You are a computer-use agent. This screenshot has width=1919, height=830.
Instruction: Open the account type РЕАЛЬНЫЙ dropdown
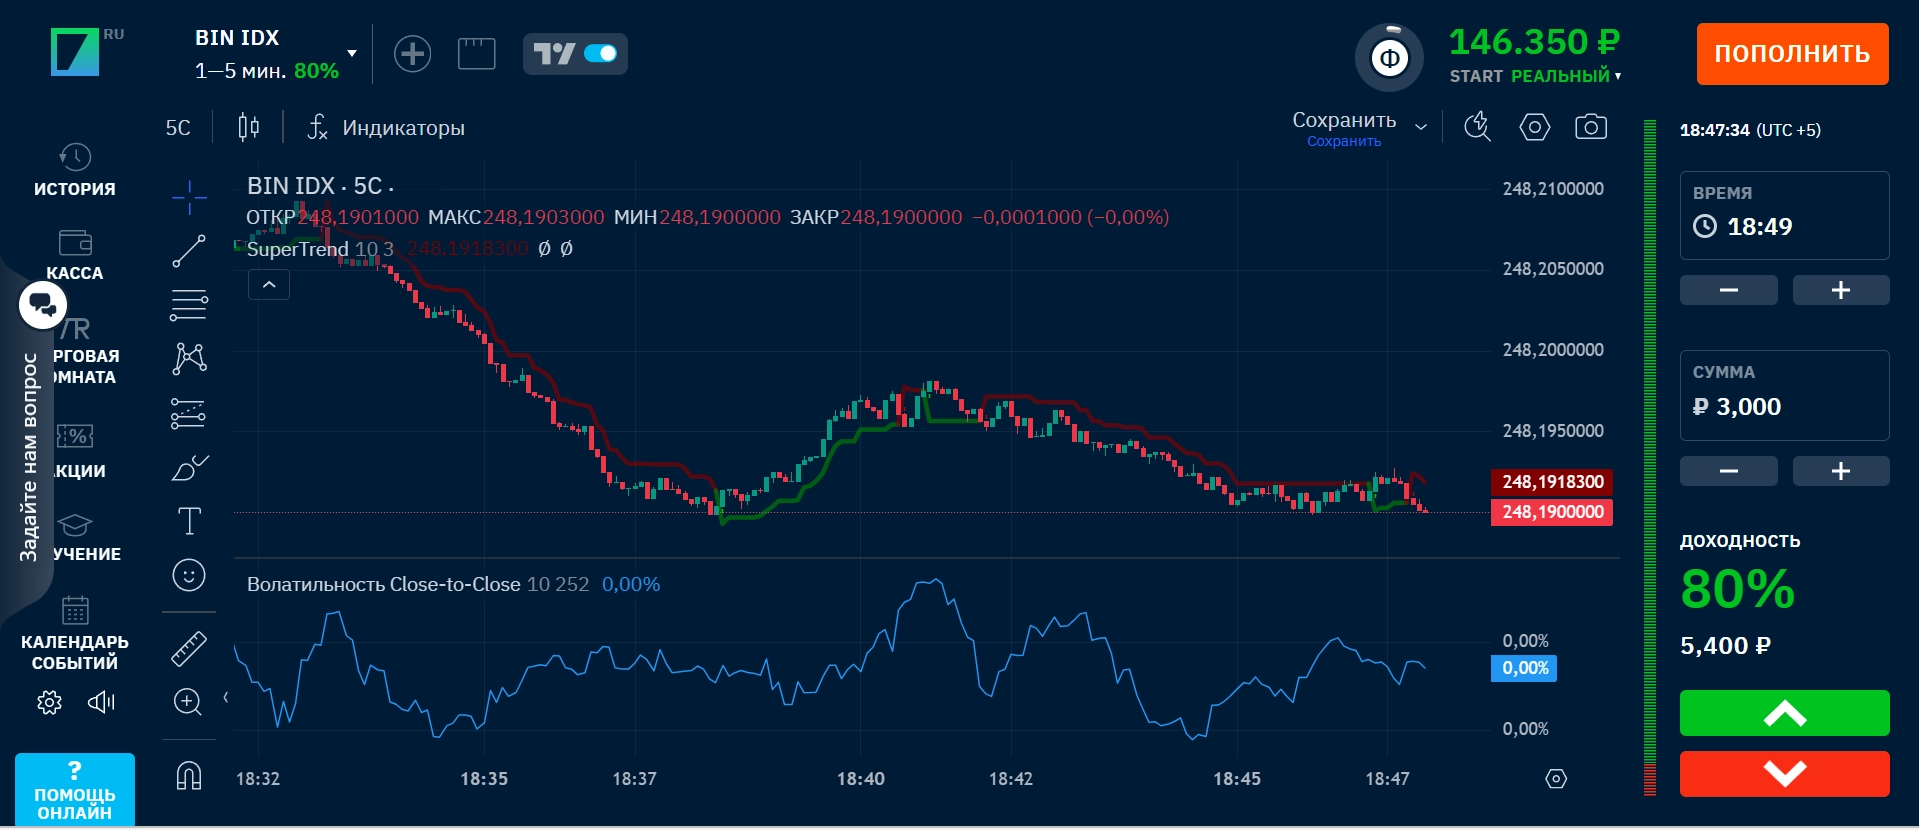click(1617, 76)
